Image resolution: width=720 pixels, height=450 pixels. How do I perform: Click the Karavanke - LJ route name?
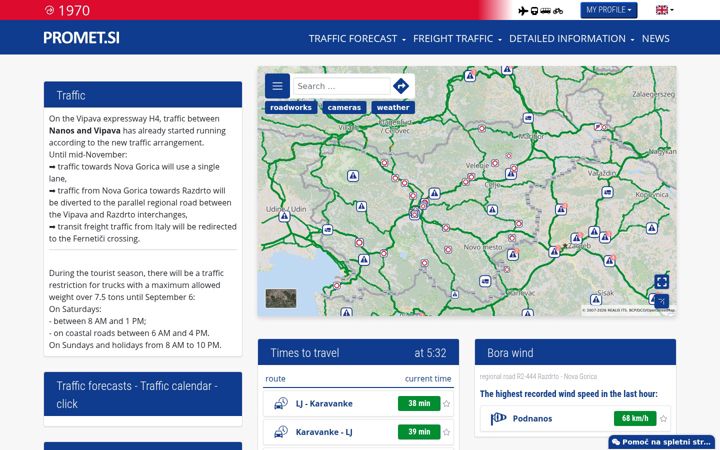point(324,432)
